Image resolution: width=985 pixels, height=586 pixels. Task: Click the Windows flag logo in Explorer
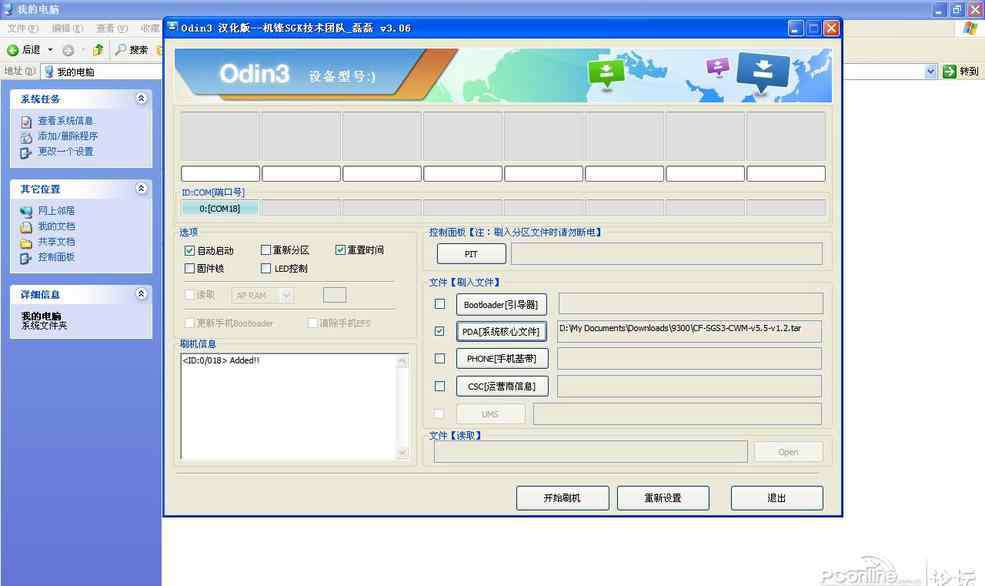tap(971, 28)
